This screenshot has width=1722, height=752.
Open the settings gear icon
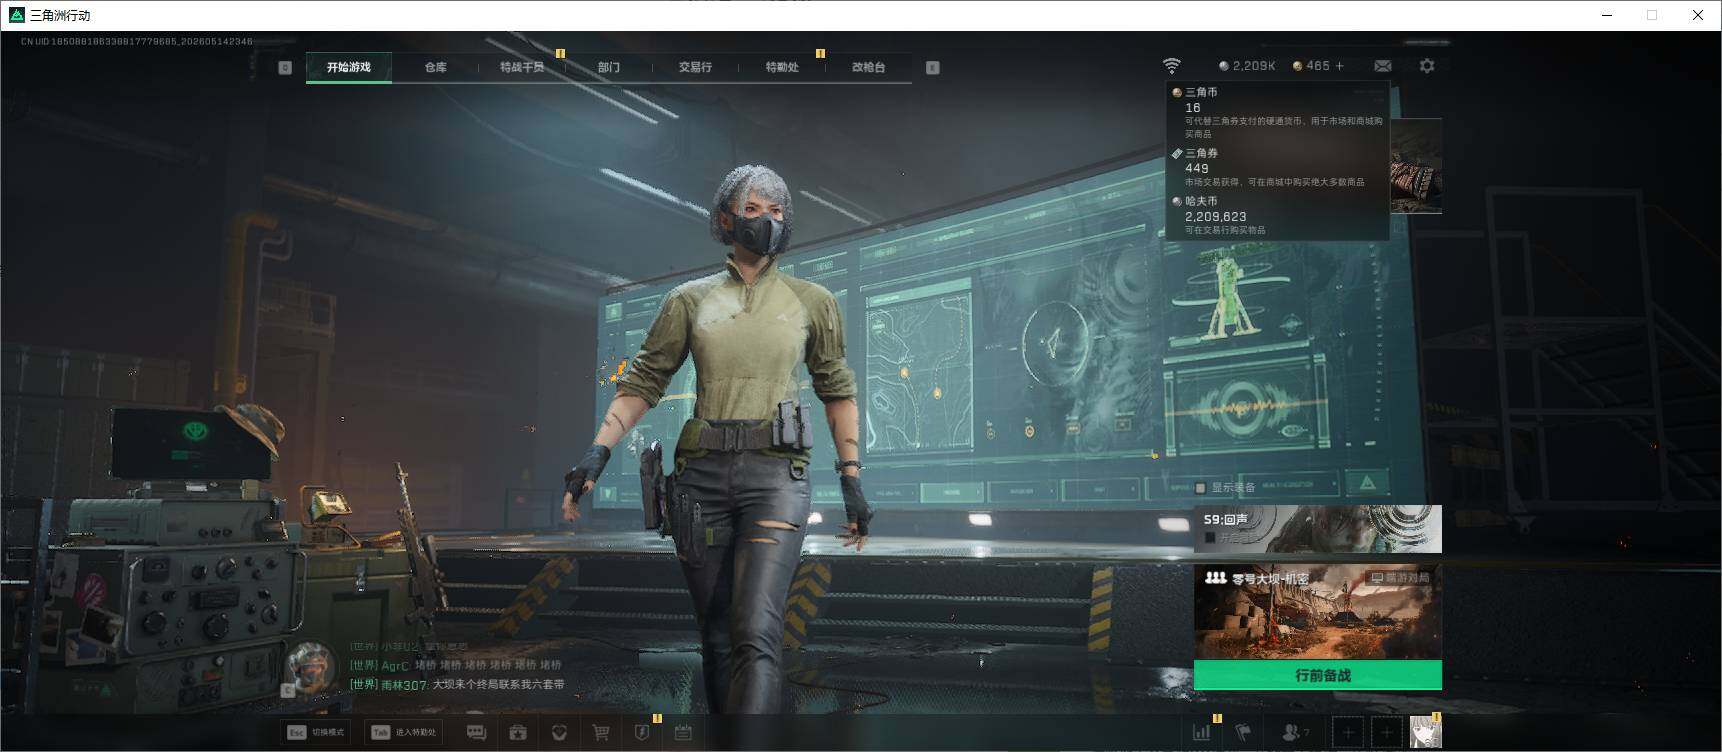click(x=1427, y=66)
